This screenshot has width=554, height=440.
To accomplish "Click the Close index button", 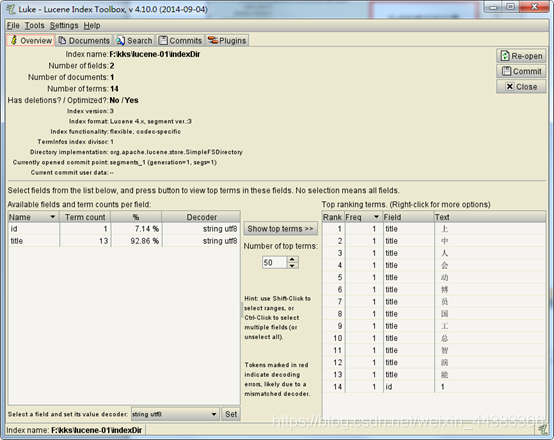I will click(521, 87).
